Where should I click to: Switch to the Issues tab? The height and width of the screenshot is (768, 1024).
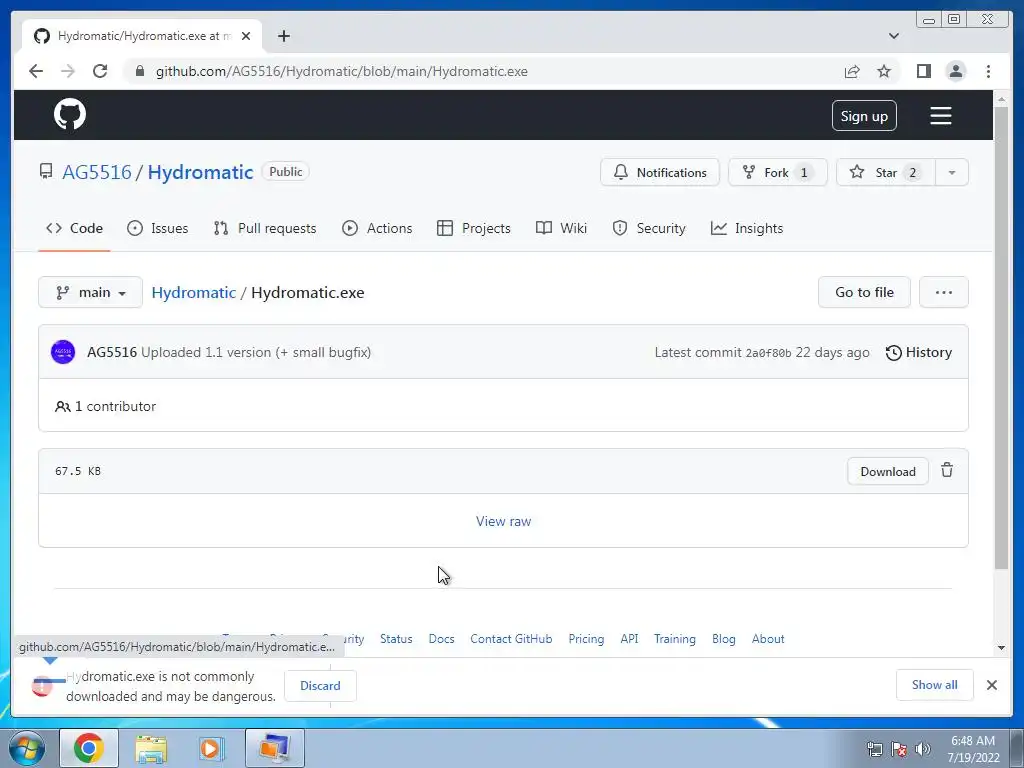pyautogui.click(x=157, y=228)
